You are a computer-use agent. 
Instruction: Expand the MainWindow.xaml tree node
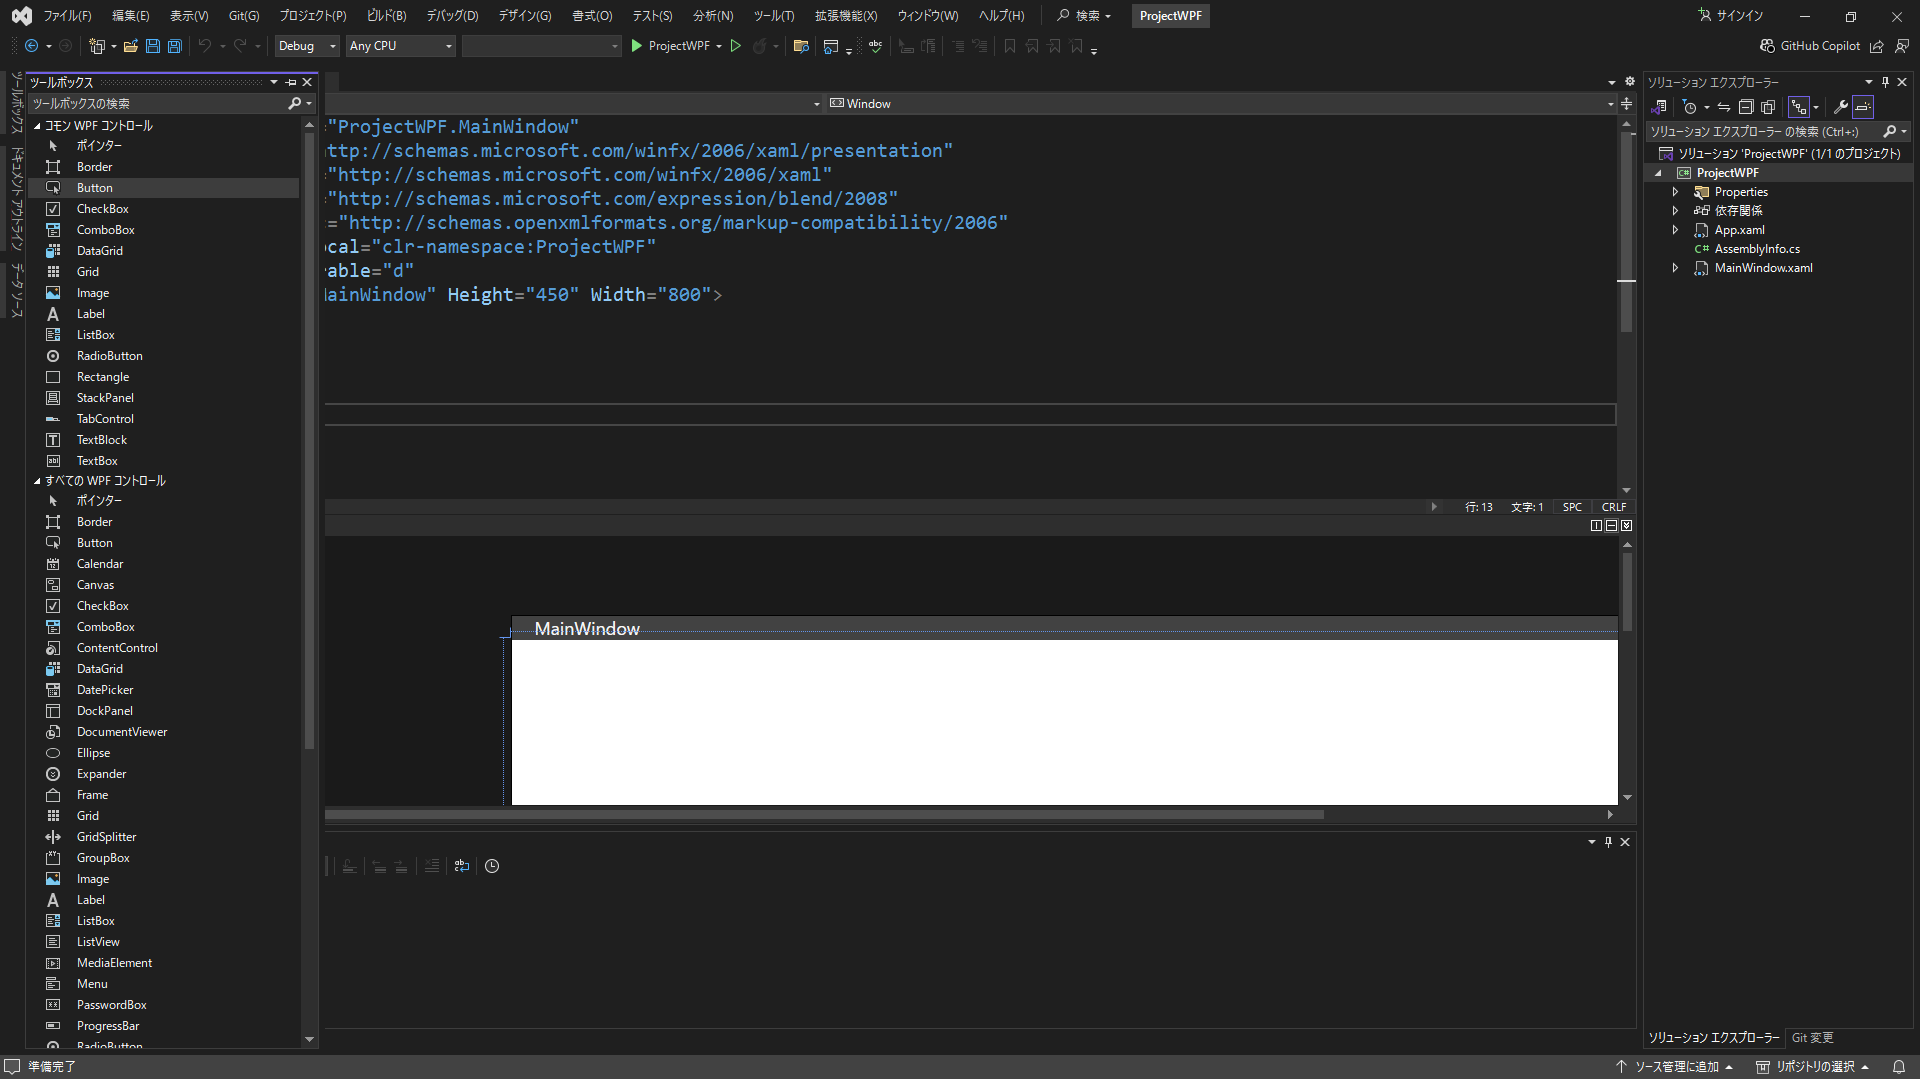1676,268
